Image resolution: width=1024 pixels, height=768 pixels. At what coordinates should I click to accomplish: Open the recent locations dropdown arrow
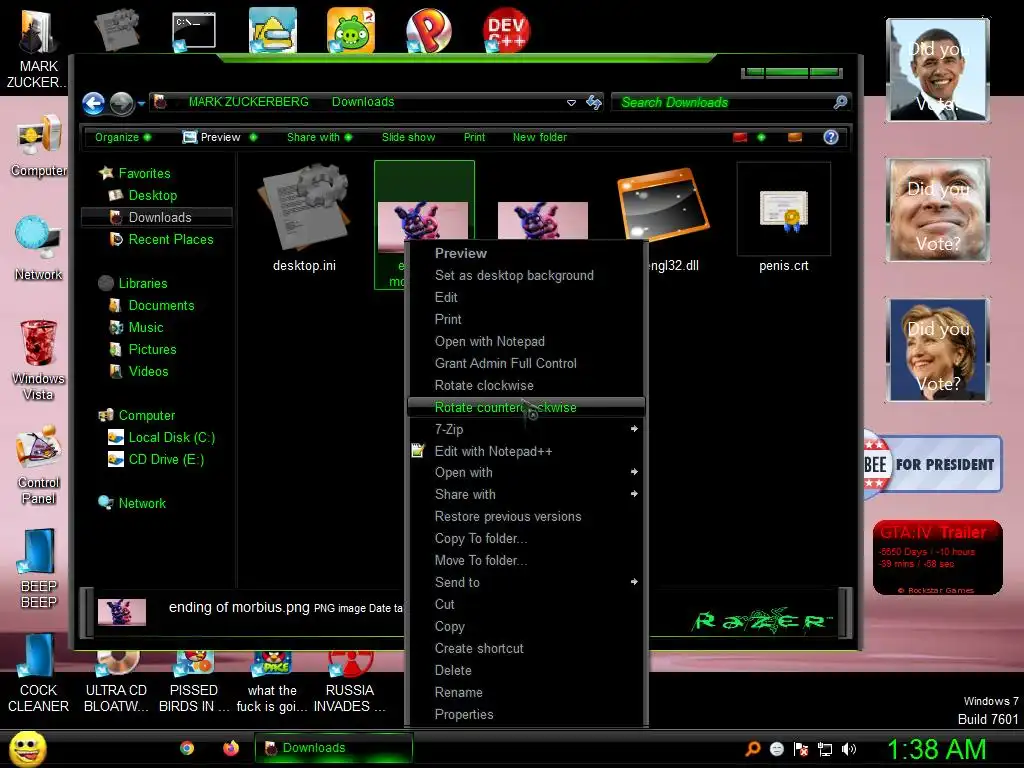tap(141, 103)
